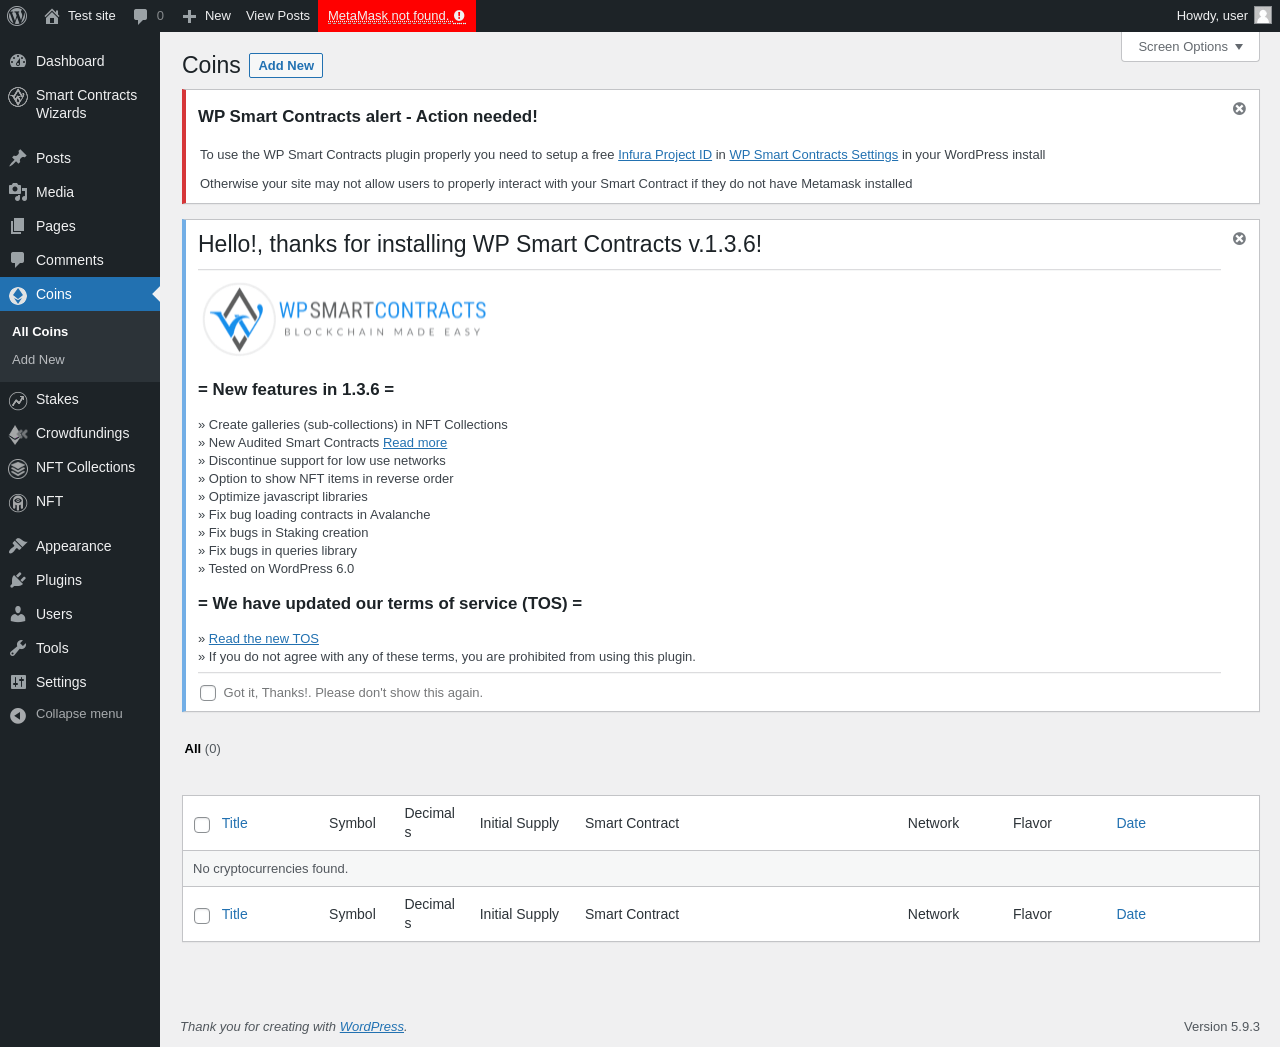Open Settings in sidebar
This screenshot has width=1280, height=1047.
[80, 682]
